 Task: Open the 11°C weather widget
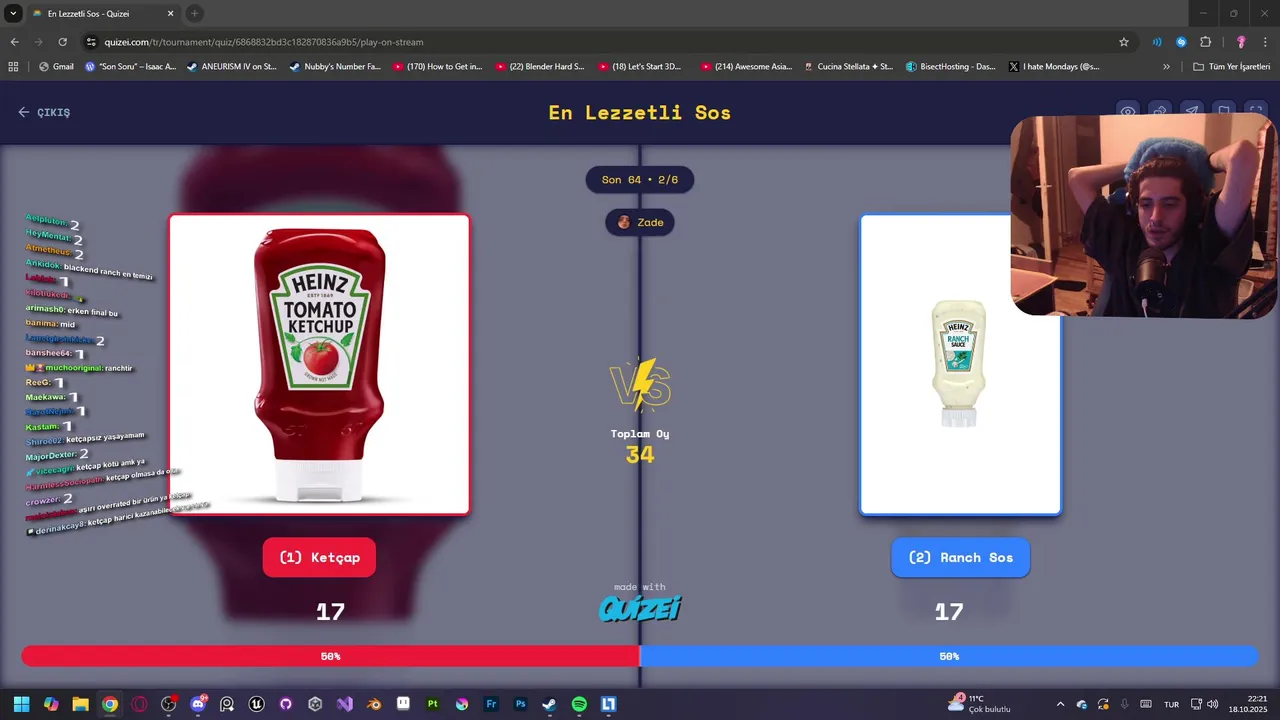point(980,704)
